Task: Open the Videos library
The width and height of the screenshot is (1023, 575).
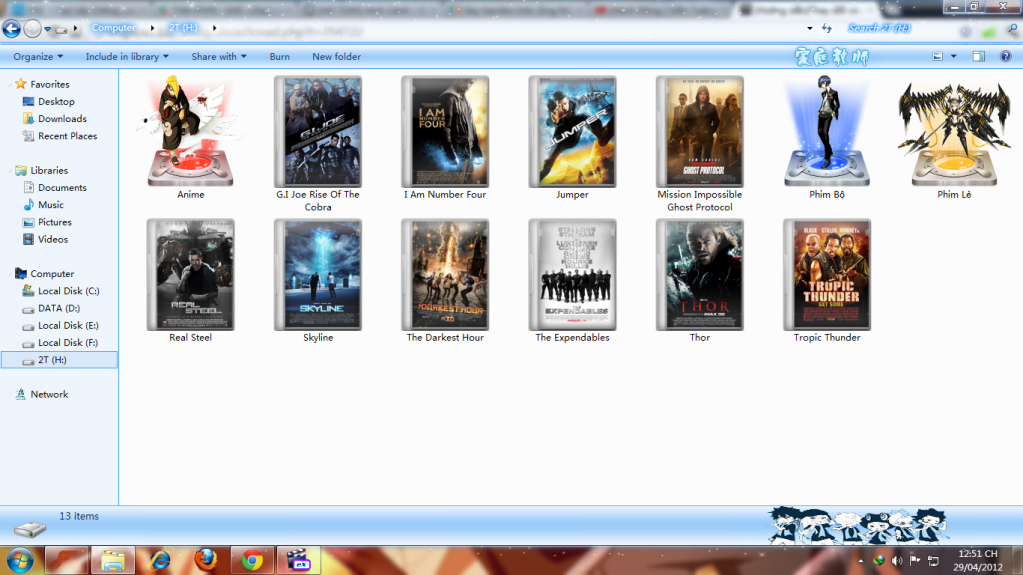Action: [53, 240]
